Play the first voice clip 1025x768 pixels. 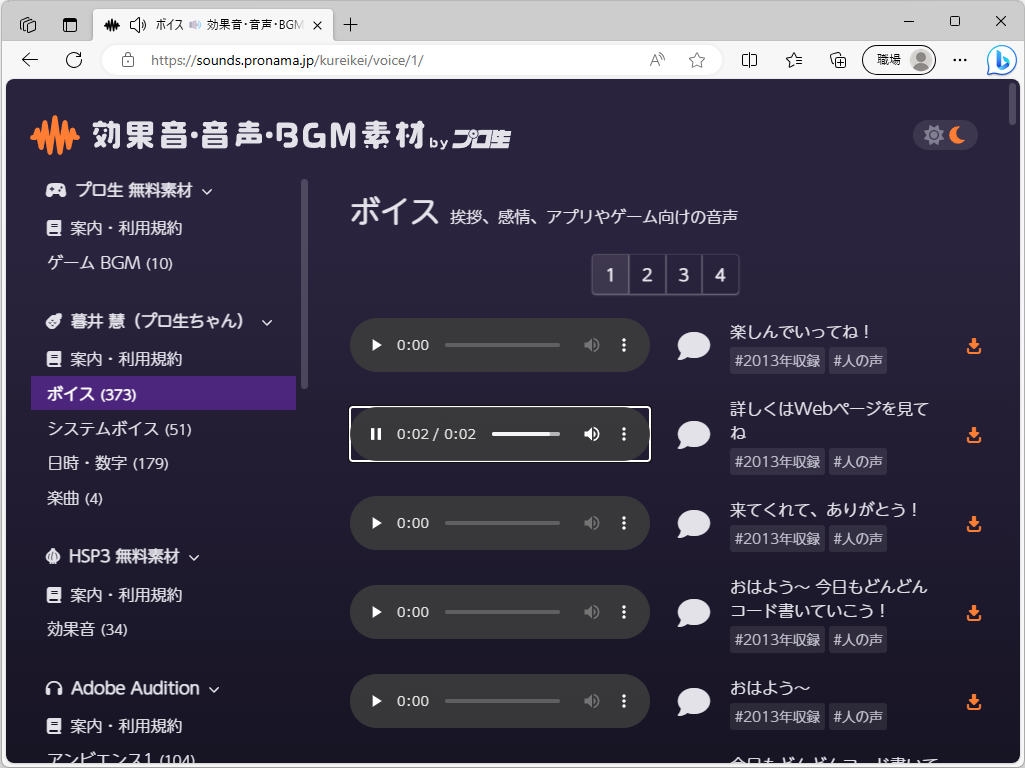click(376, 344)
